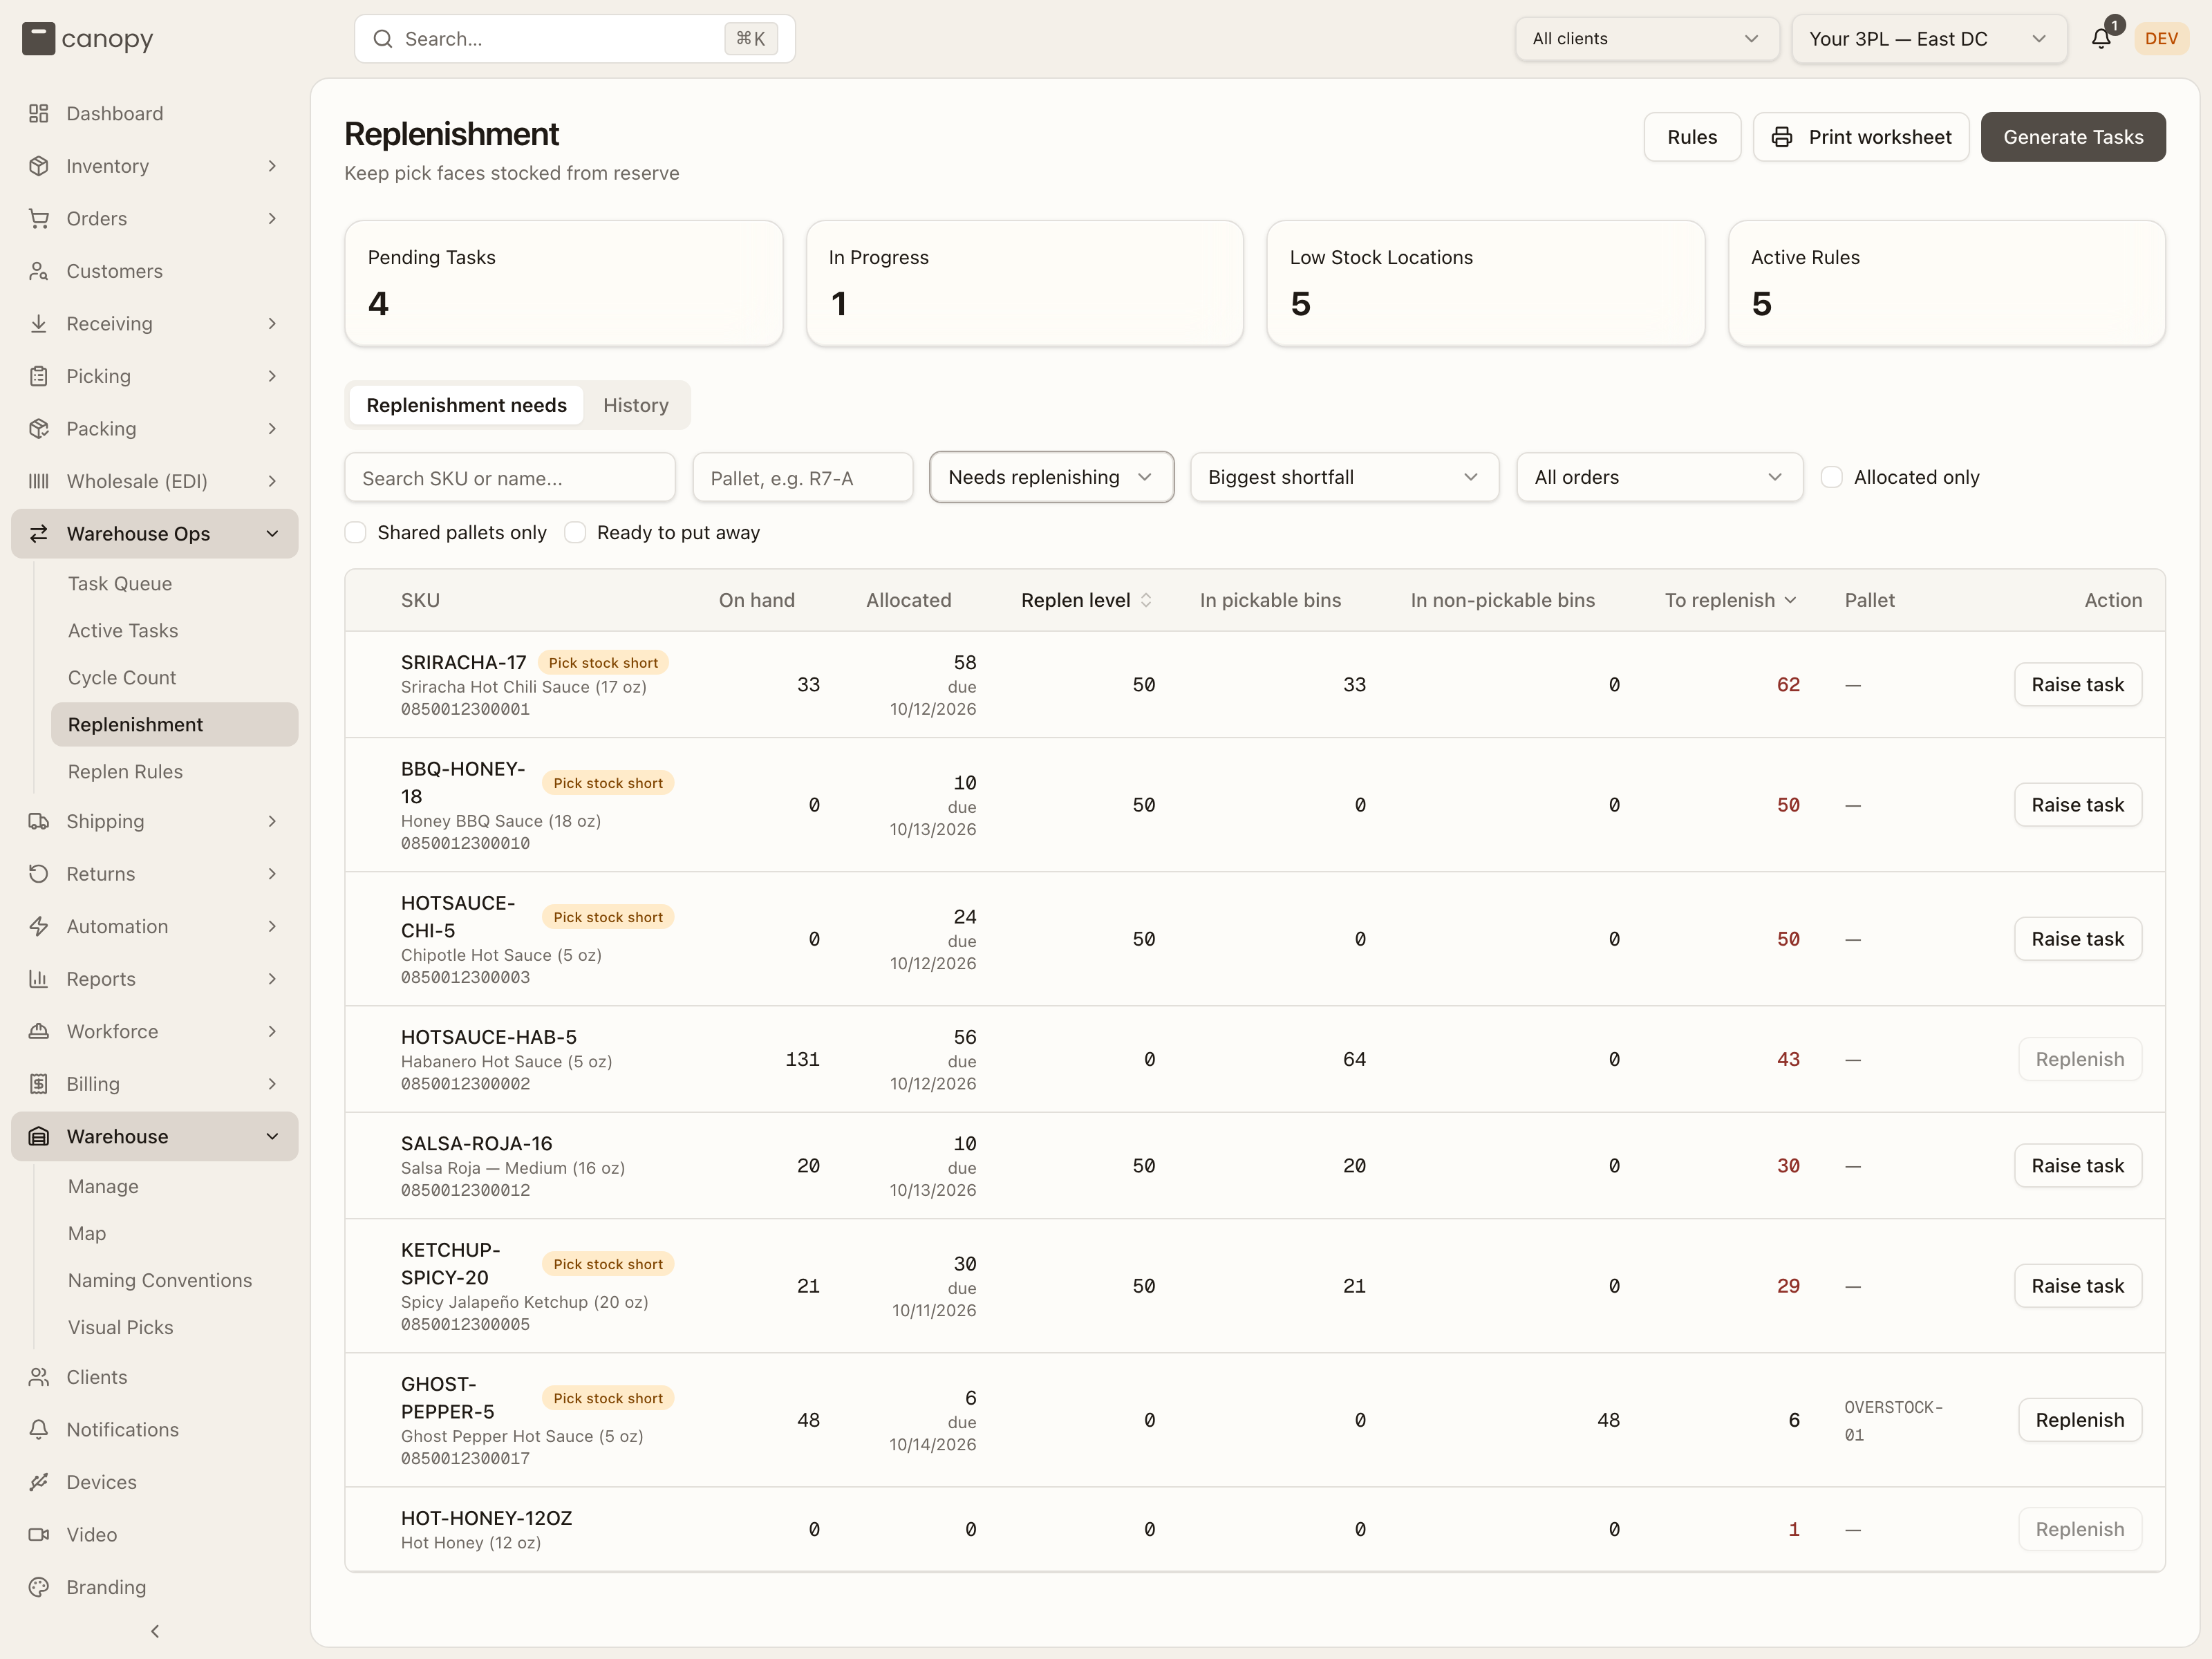Click the Canopy logo icon
This screenshot has height=1659, width=2212.
pos(38,39)
